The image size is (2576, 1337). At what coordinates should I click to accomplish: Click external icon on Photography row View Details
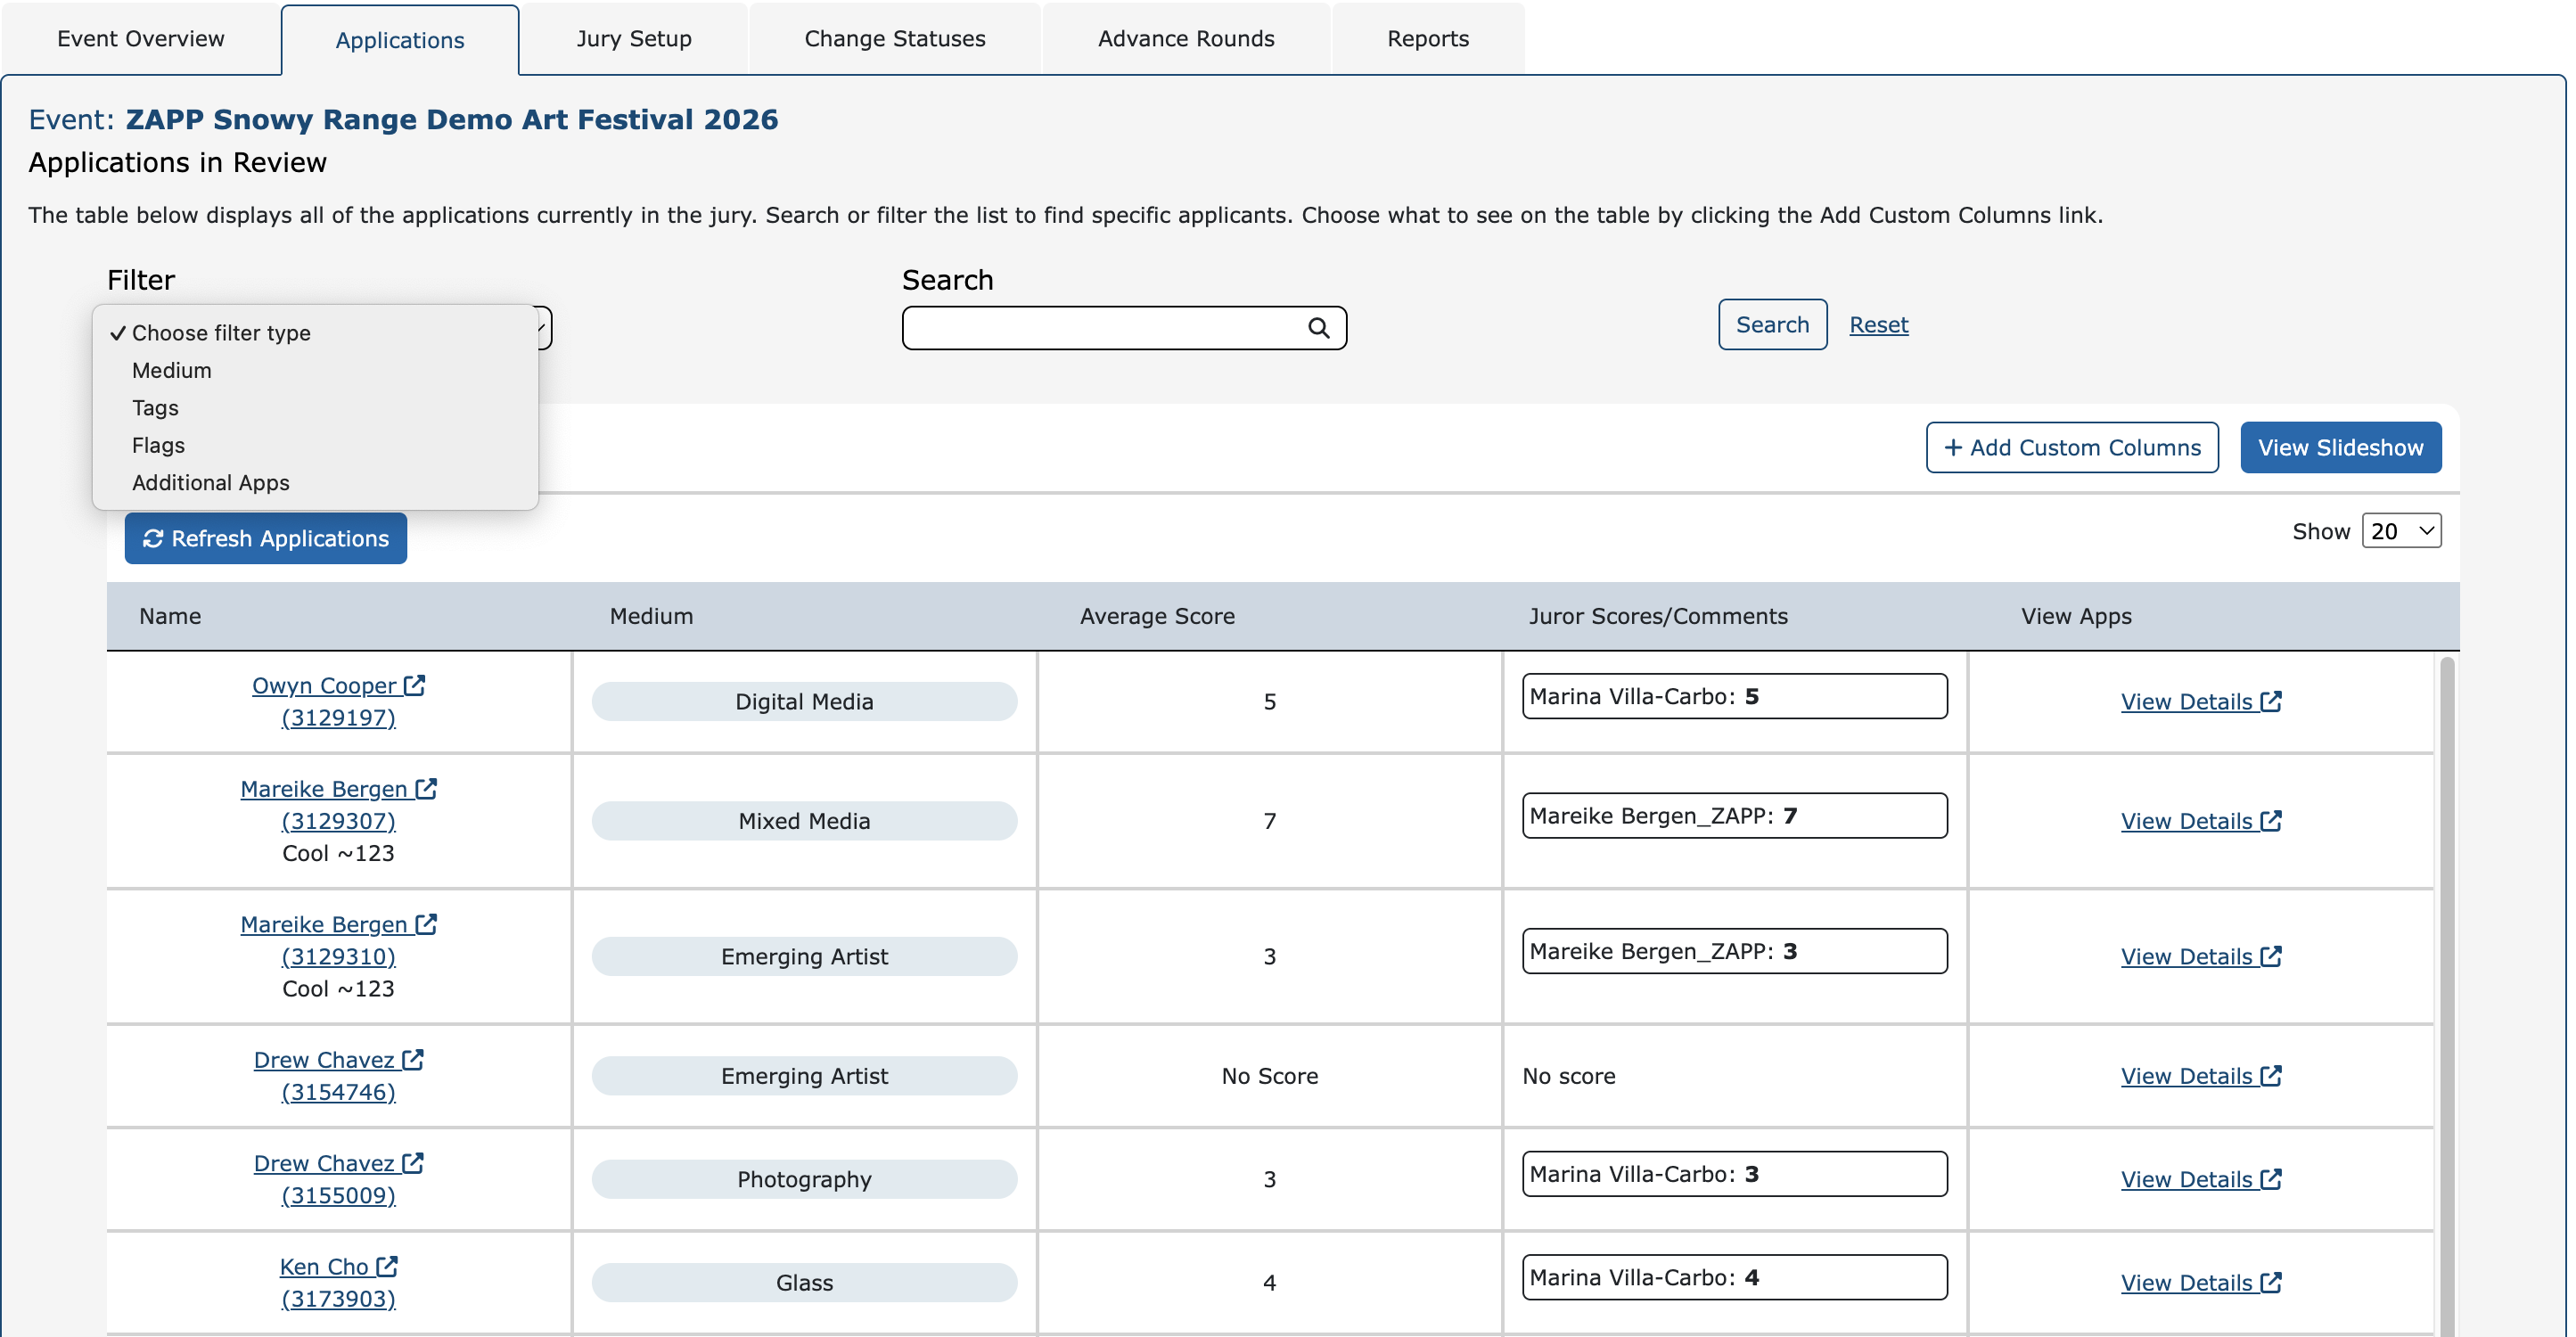(2271, 1178)
